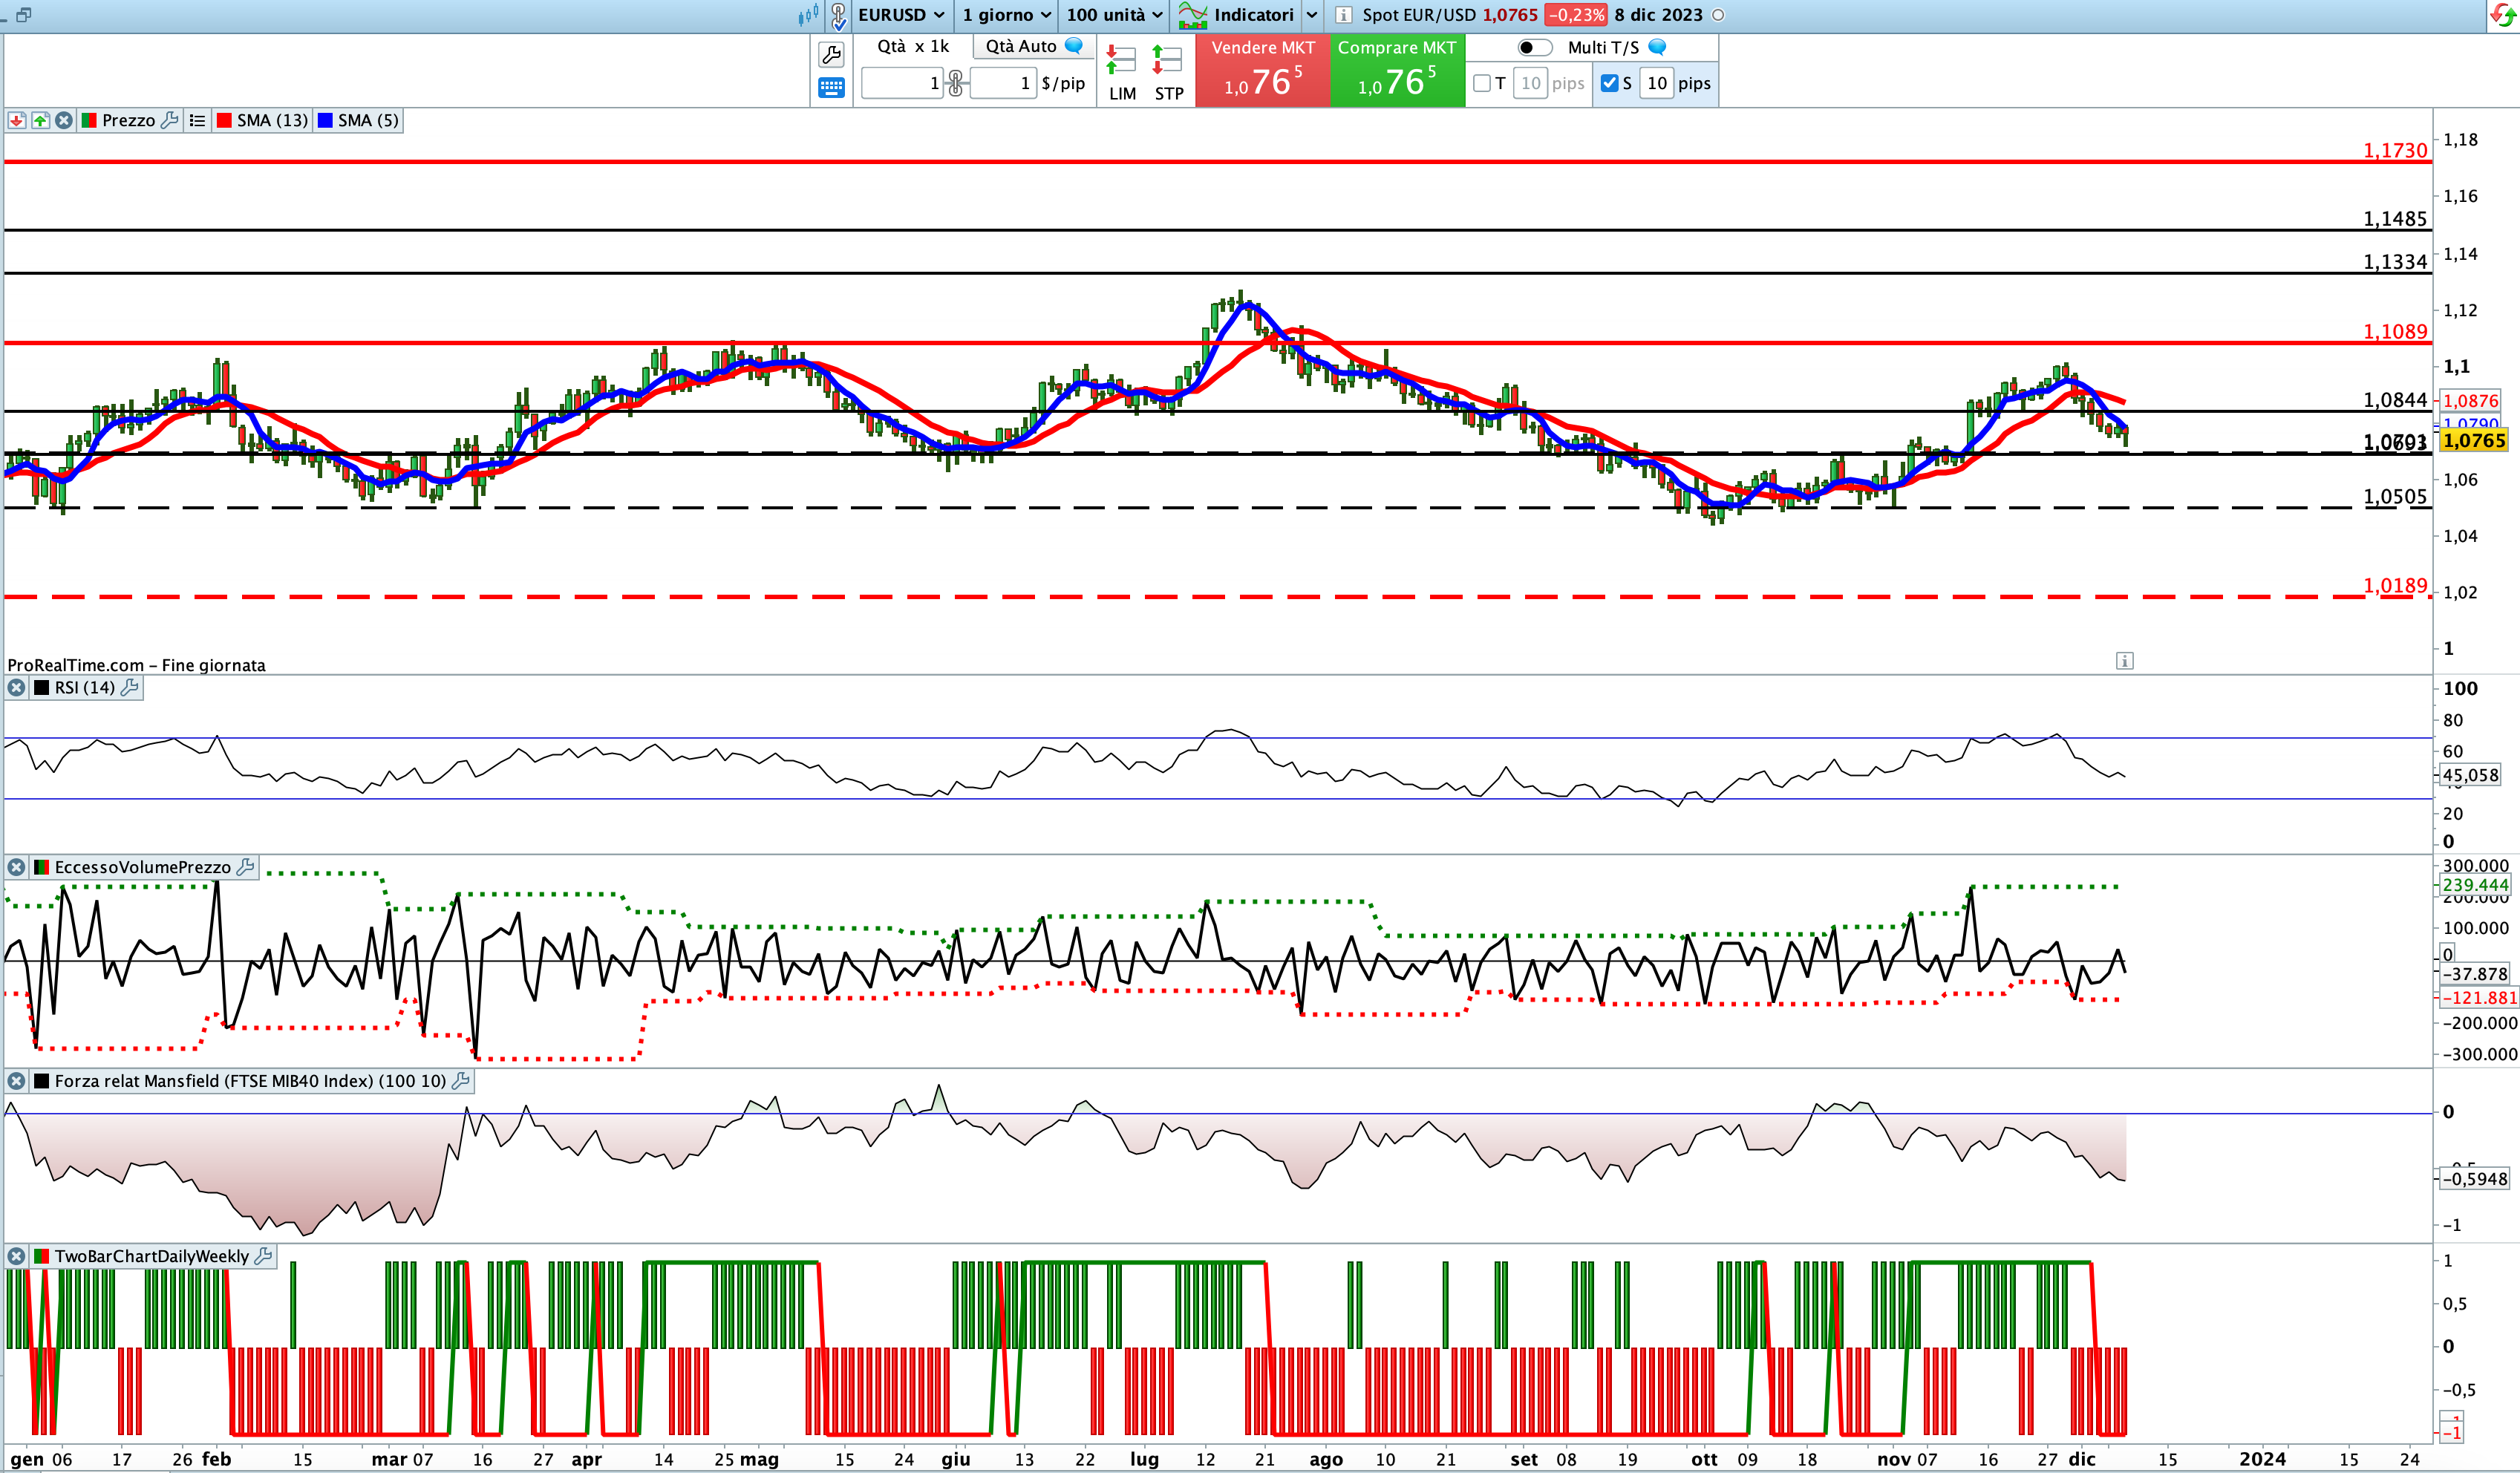Image resolution: width=2520 pixels, height=1473 pixels.
Task: Click the chart info icon at bottom right
Action: (x=2125, y=661)
